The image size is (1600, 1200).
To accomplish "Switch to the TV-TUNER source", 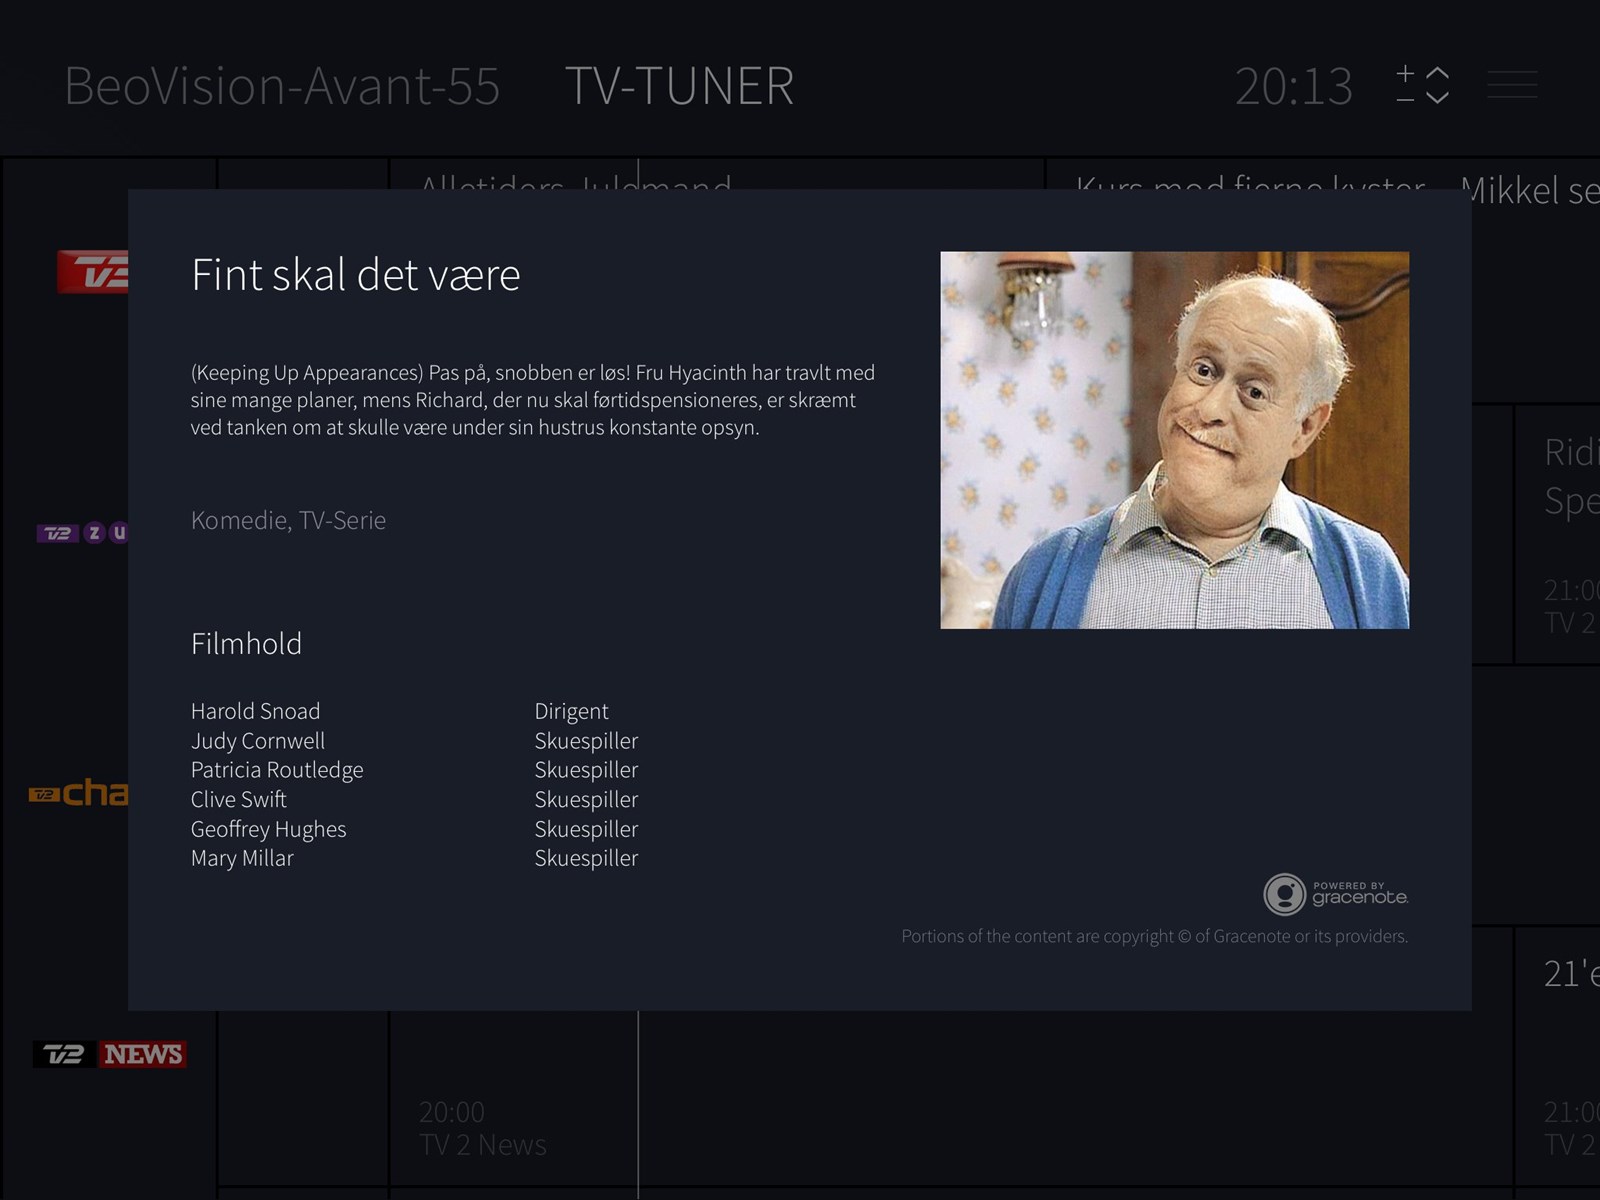I will point(680,86).
